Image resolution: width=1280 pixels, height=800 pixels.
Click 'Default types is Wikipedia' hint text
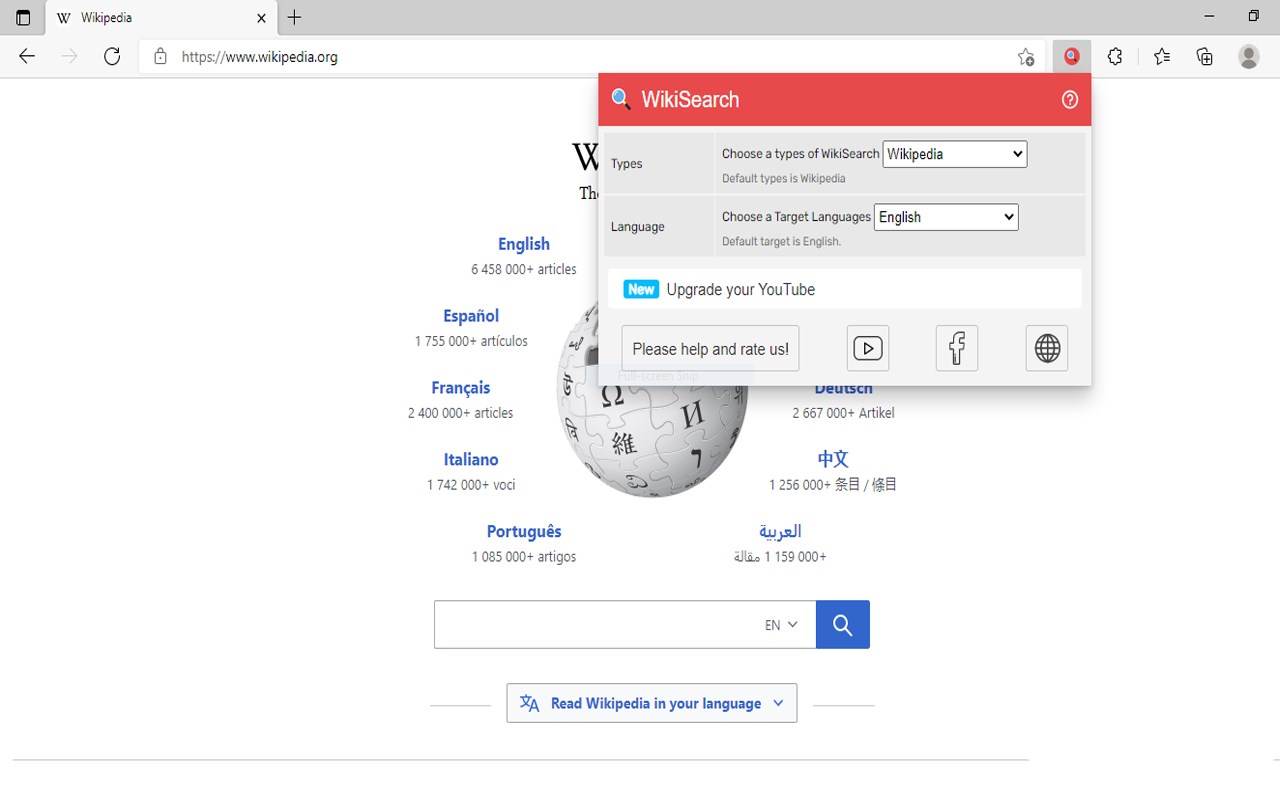coord(784,179)
